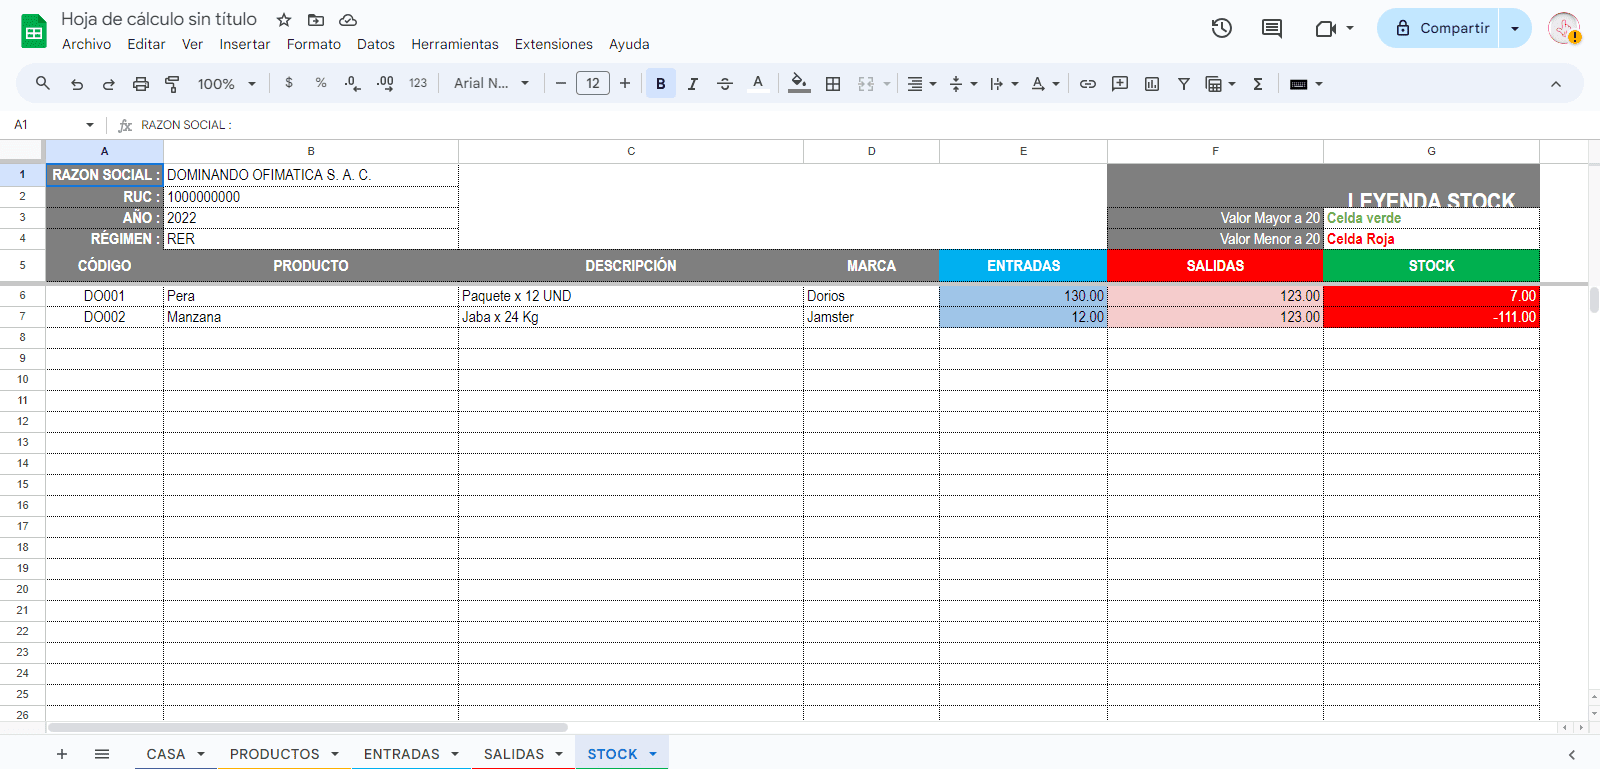Click the Compartir button
This screenshot has height=769, width=1600.
(1441, 28)
